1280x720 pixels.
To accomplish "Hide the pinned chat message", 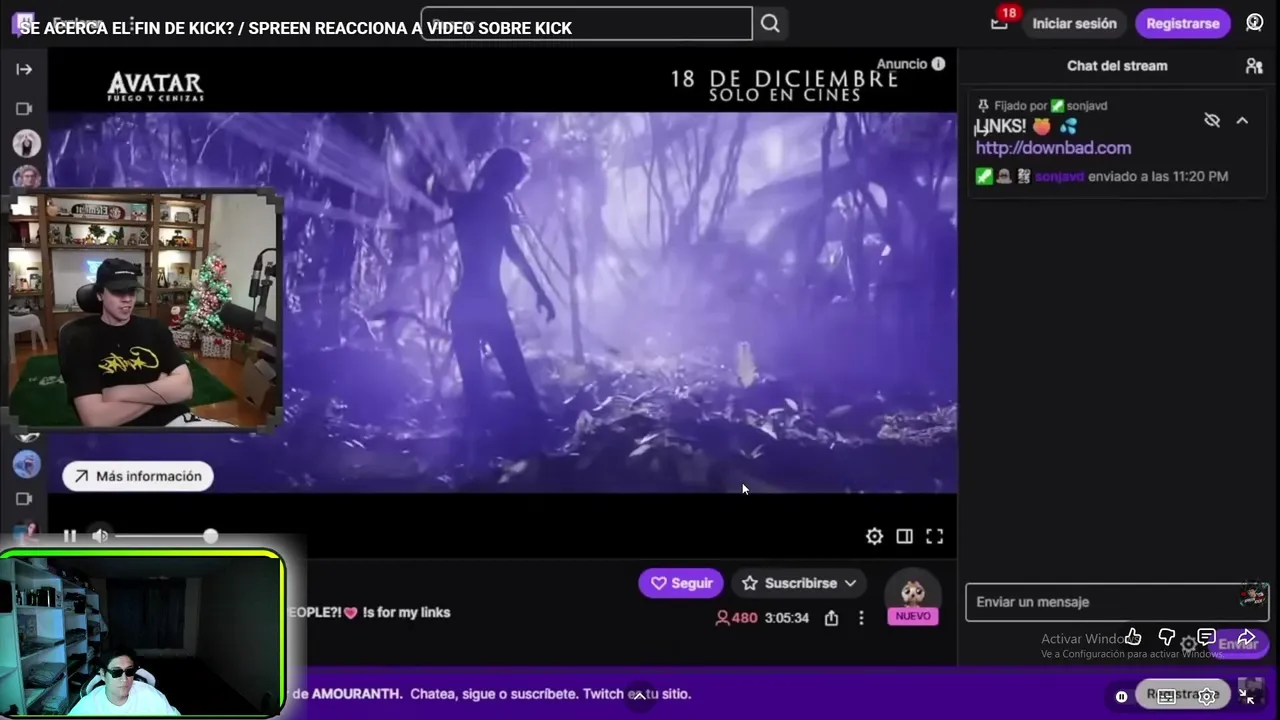I will [x=1212, y=121].
